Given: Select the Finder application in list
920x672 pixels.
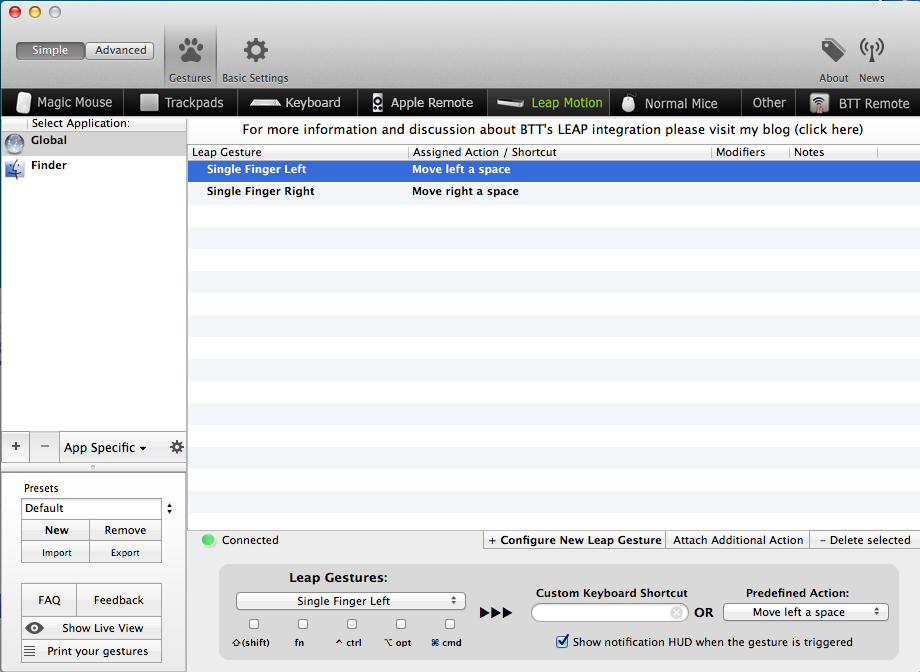Looking at the screenshot, I should point(49,166).
